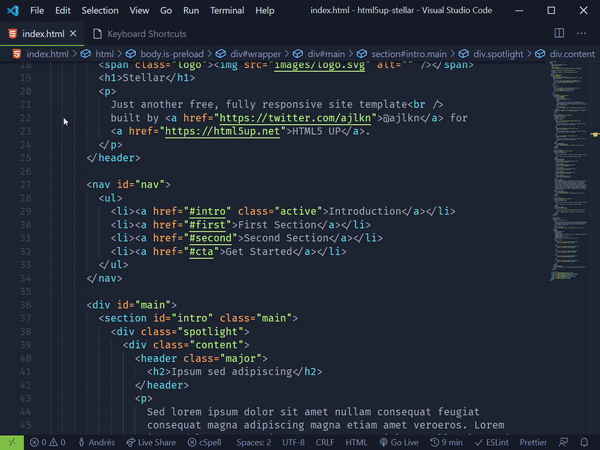Change indentation via Spaces: 2
This screenshot has width=600, height=450.
[254, 442]
